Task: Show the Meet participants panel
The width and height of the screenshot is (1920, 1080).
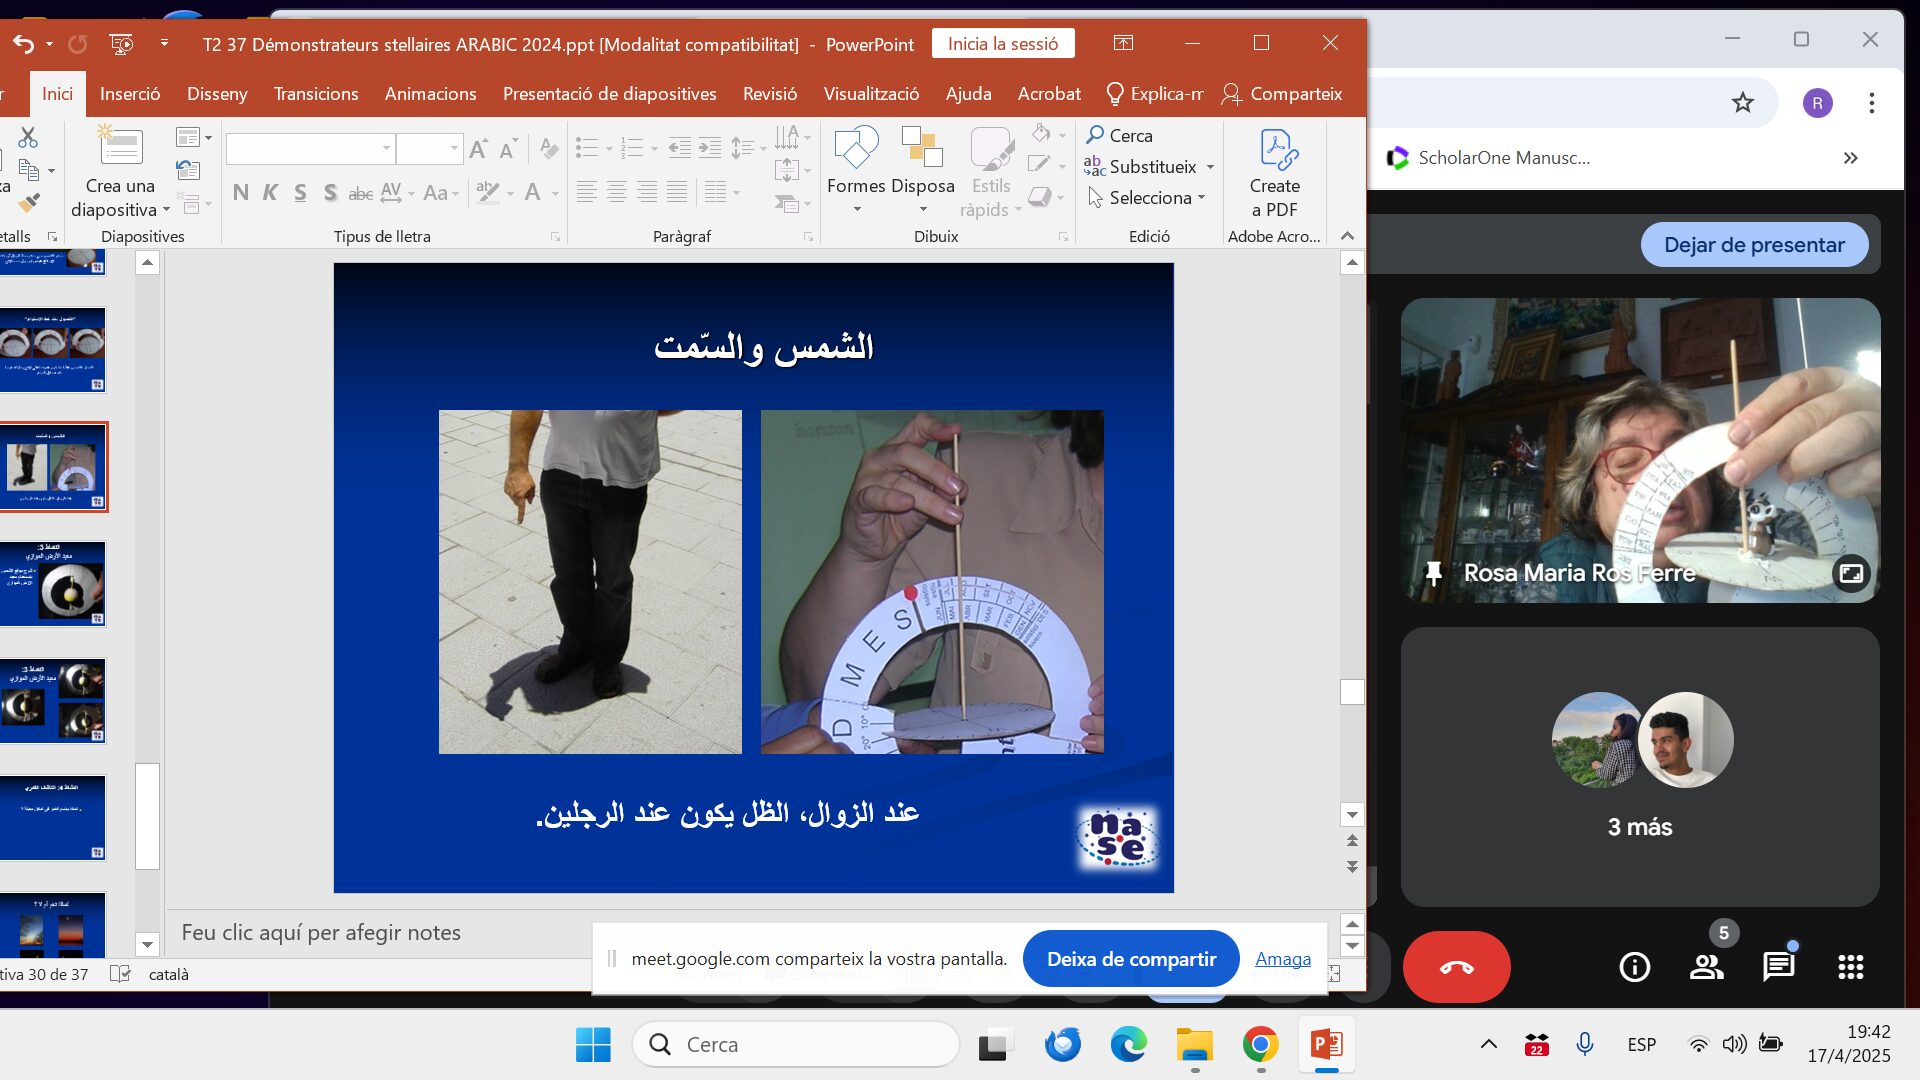Action: tap(1706, 967)
